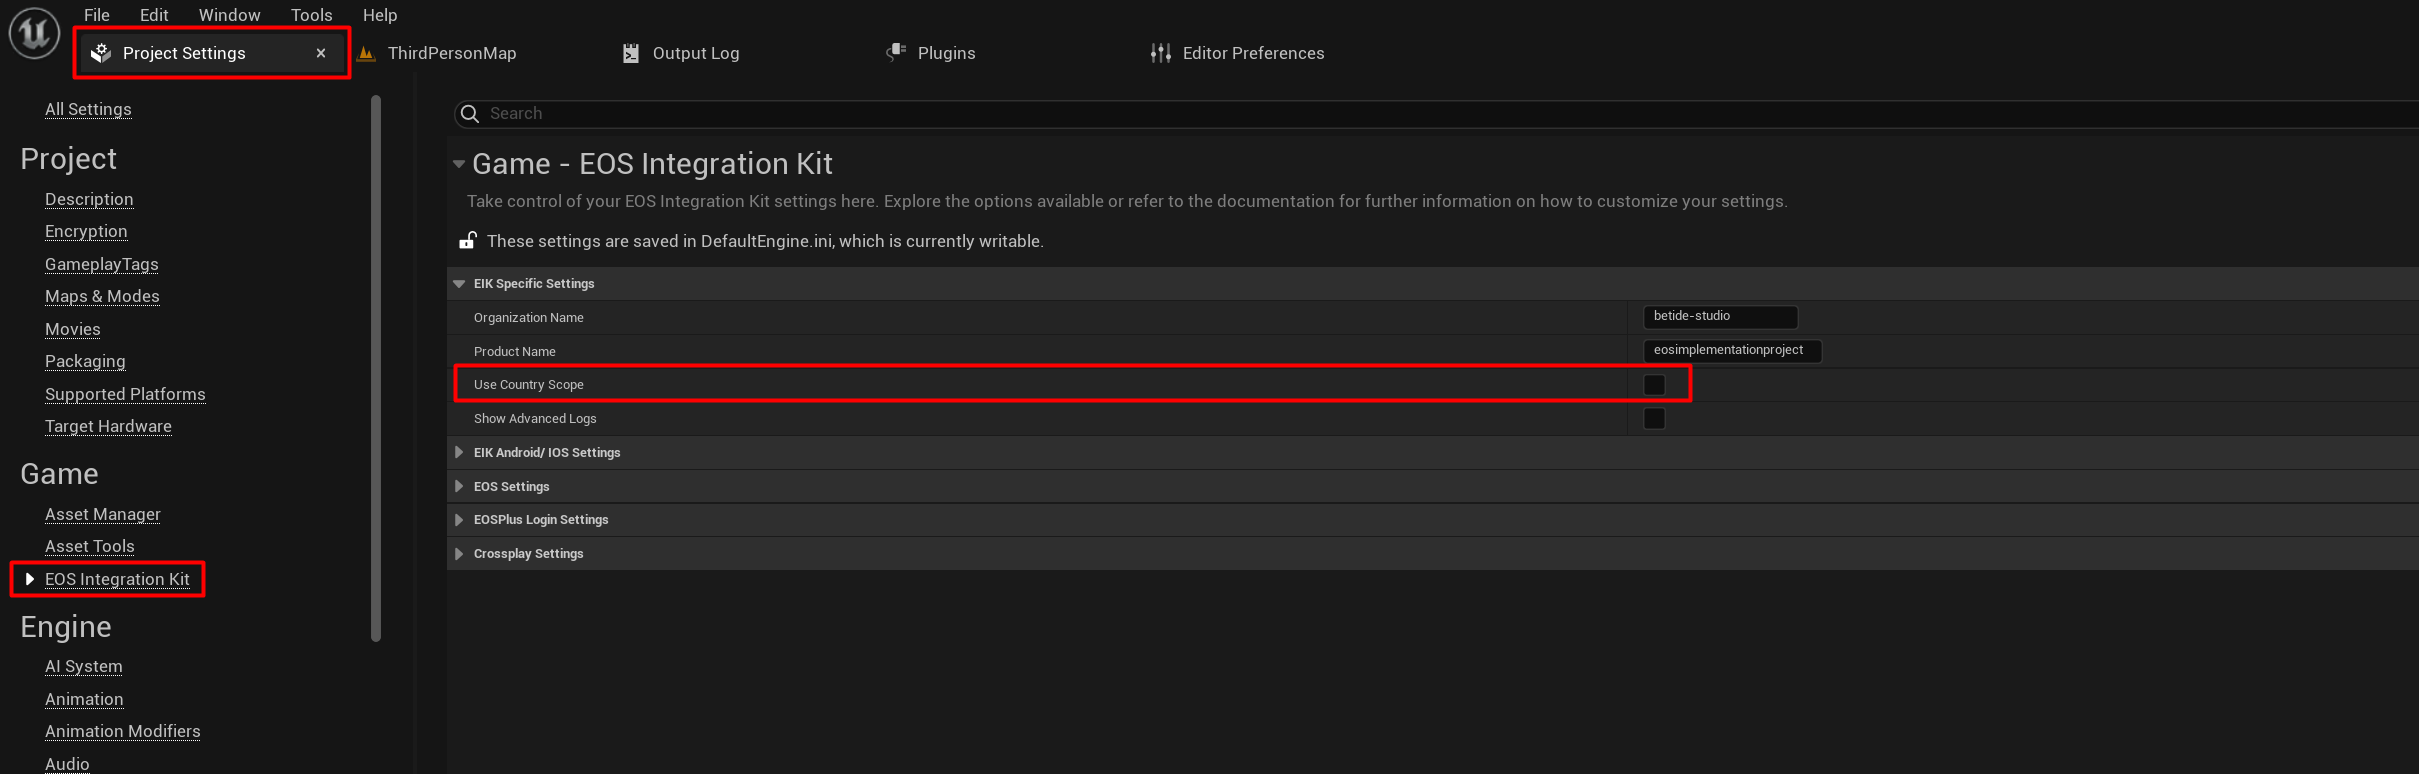
Task: Click the ThirdPersonMap level icon
Action: click(x=367, y=54)
